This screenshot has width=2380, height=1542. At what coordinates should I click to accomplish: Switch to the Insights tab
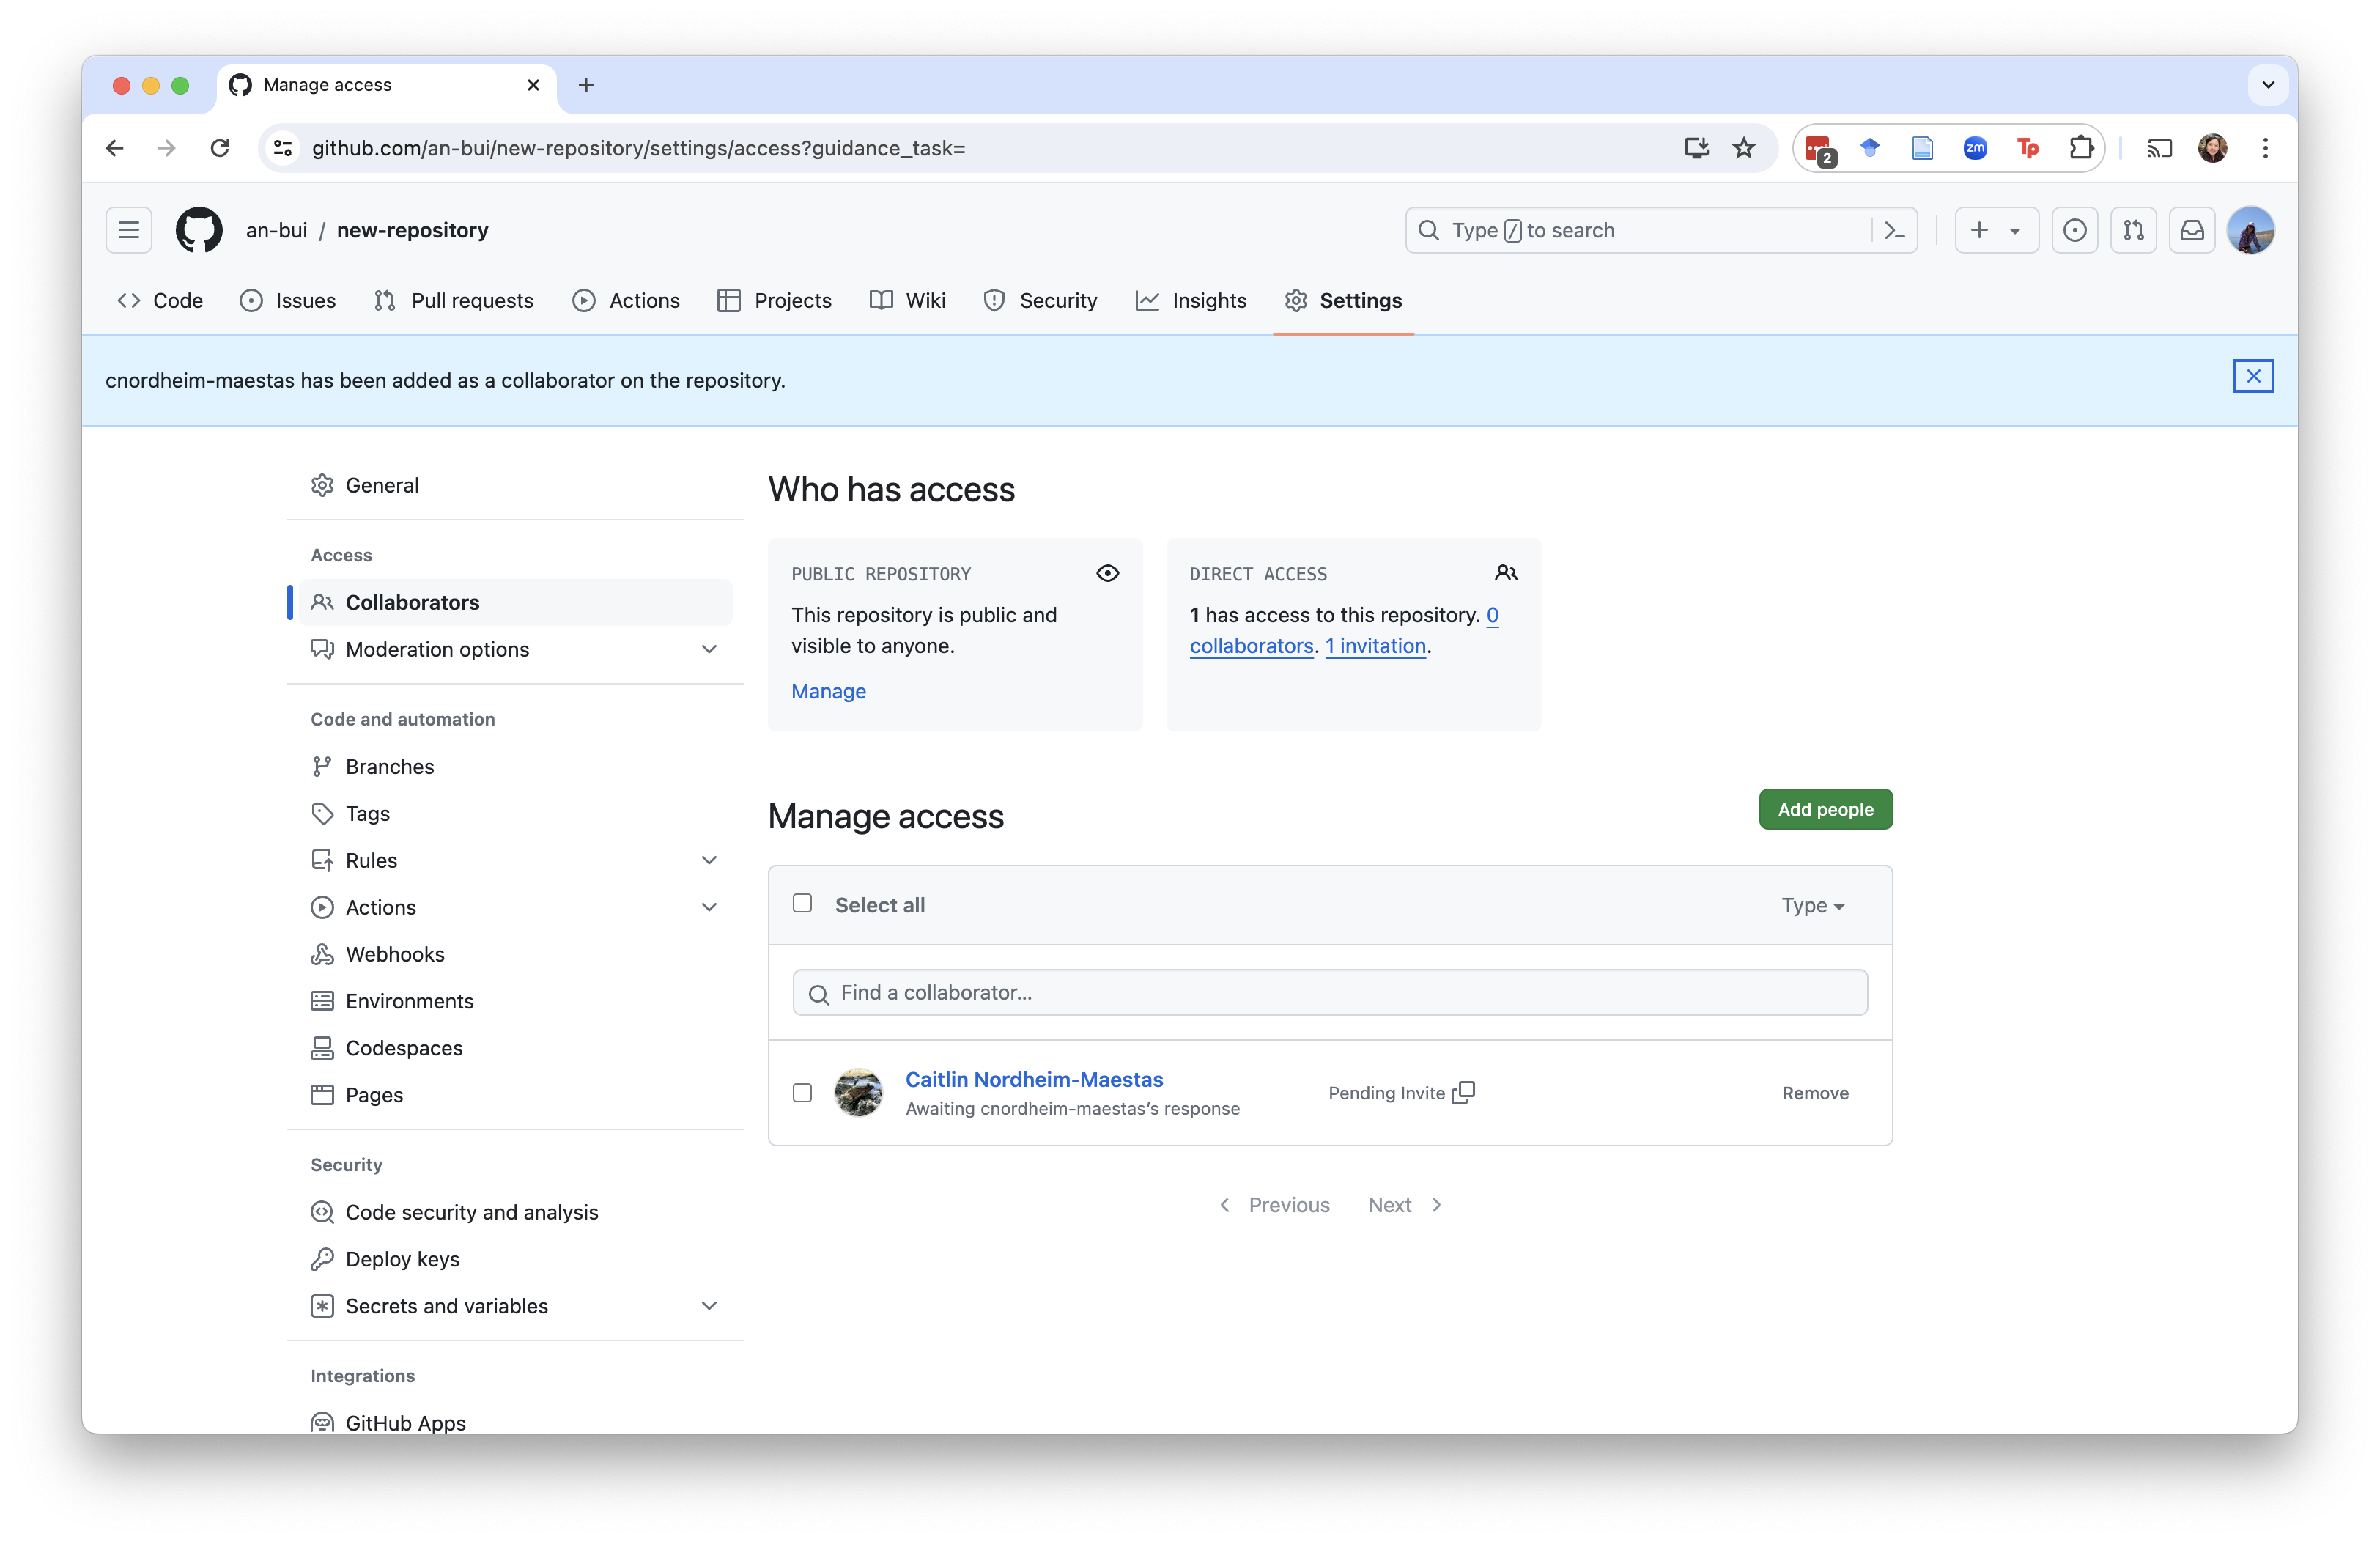(x=1191, y=300)
